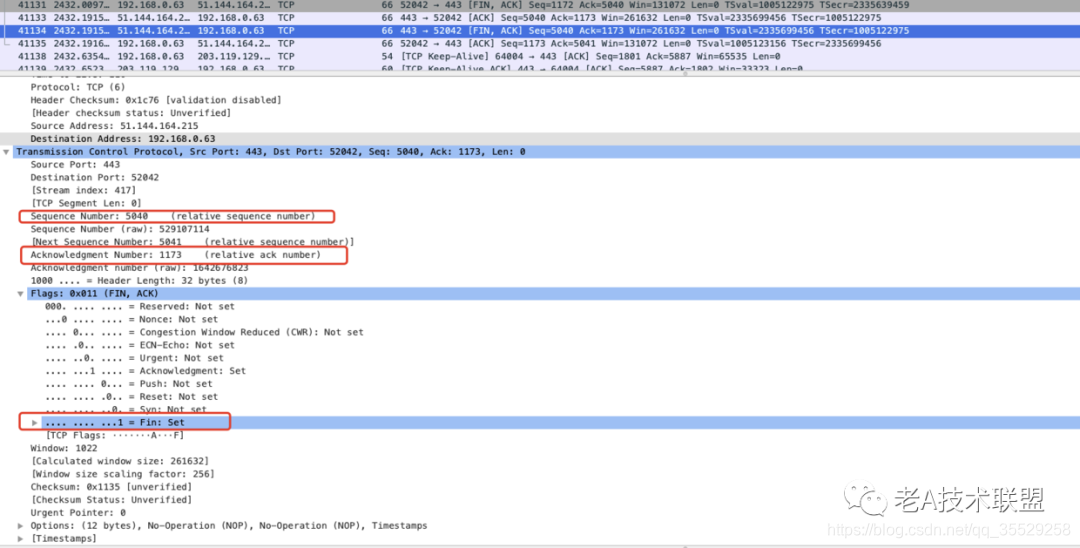Viewport: 1080px width, 548px height.
Task: Select '[Window size scaling factor: 256]' field
Action: point(123,474)
